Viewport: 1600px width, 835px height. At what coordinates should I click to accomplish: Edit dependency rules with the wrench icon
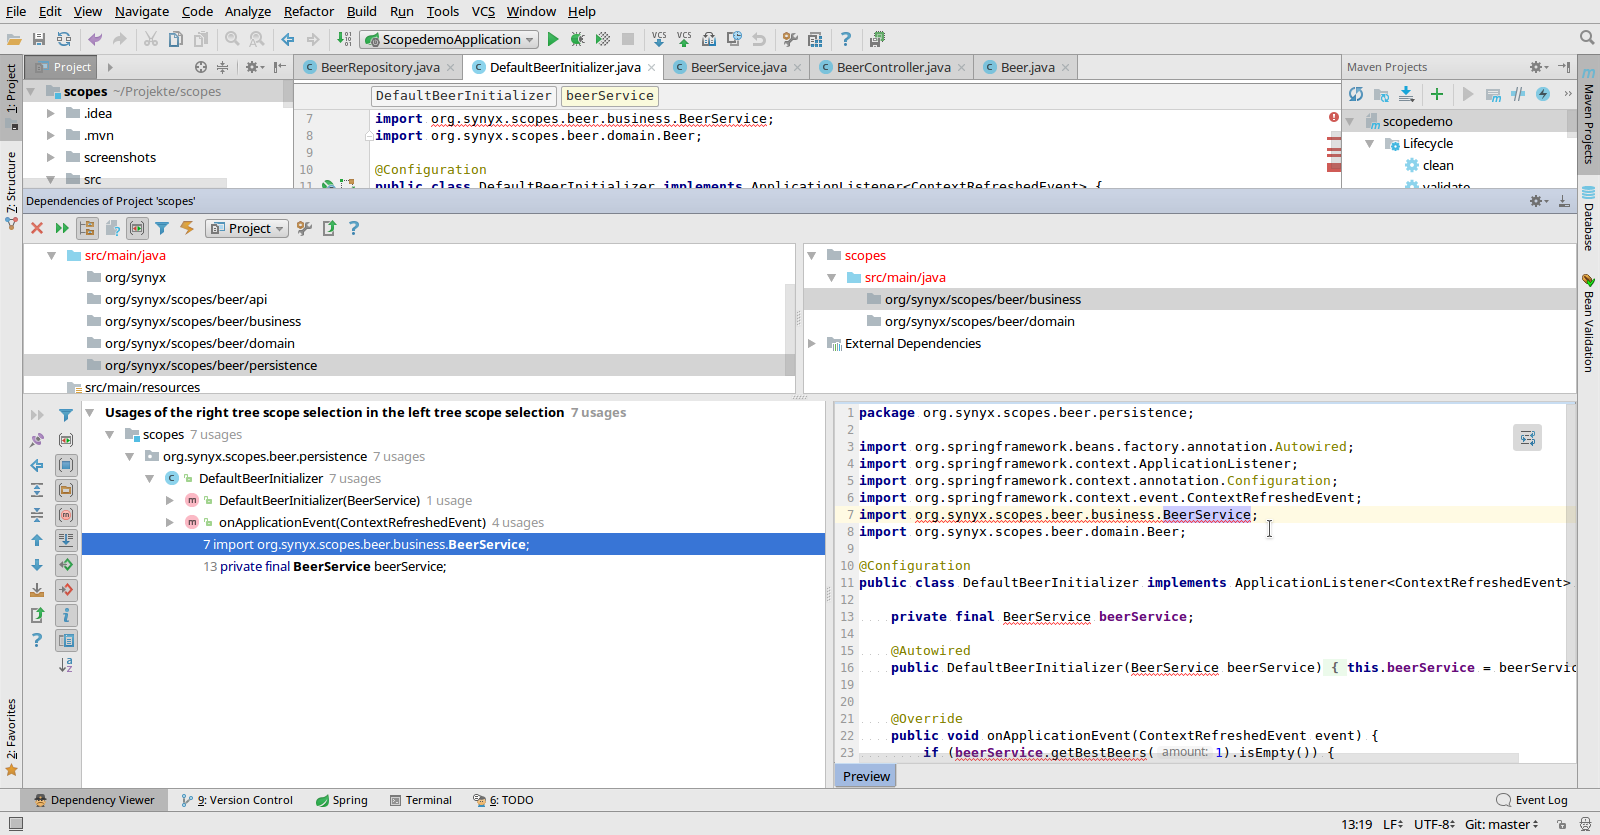(x=304, y=228)
